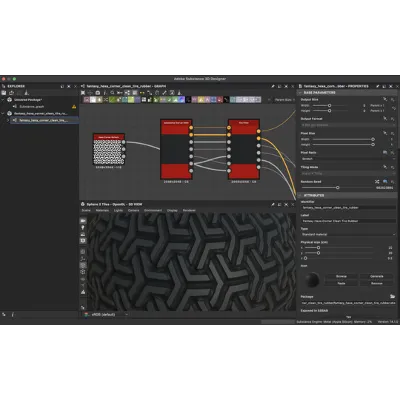Open the sRGB (default) color profile dropdown
This screenshot has width=400, height=400.
[x=106, y=314]
